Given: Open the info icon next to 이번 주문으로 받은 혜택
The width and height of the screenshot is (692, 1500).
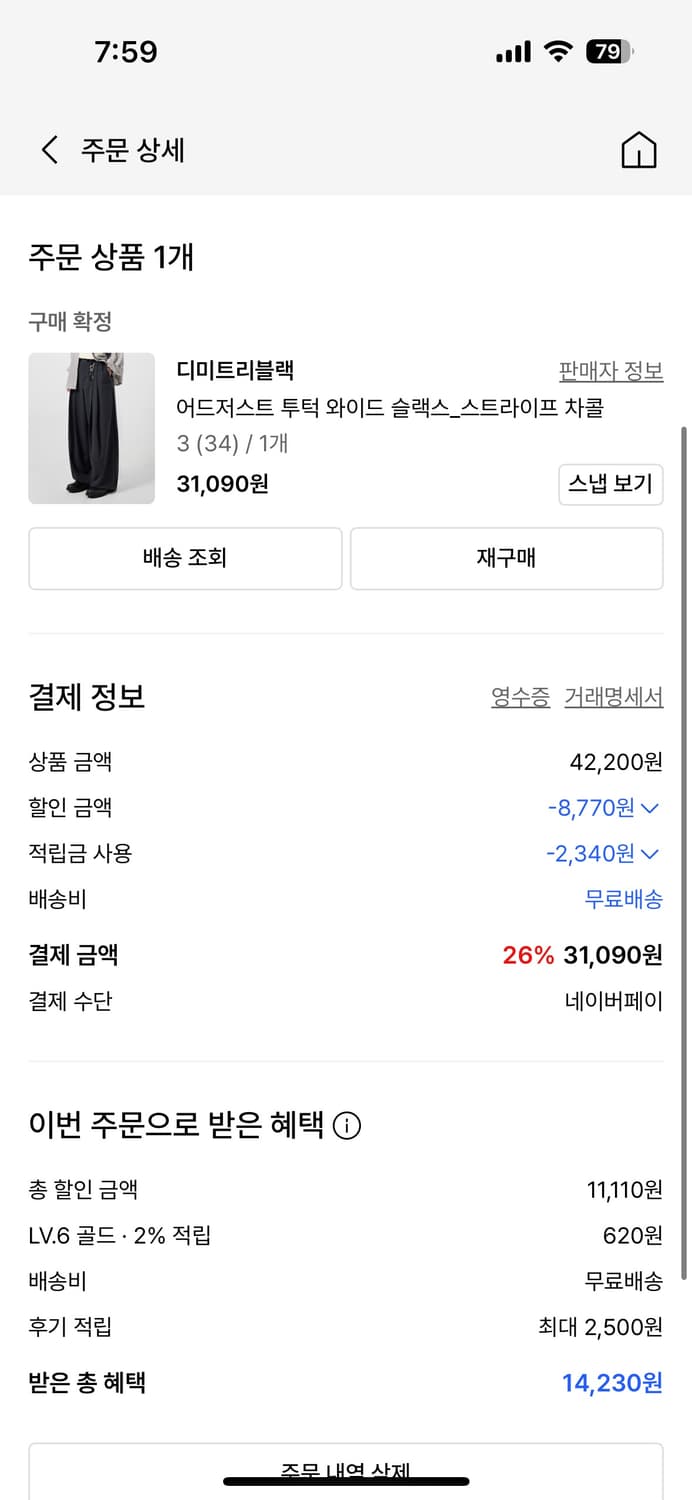Looking at the screenshot, I should coord(345,1125).
